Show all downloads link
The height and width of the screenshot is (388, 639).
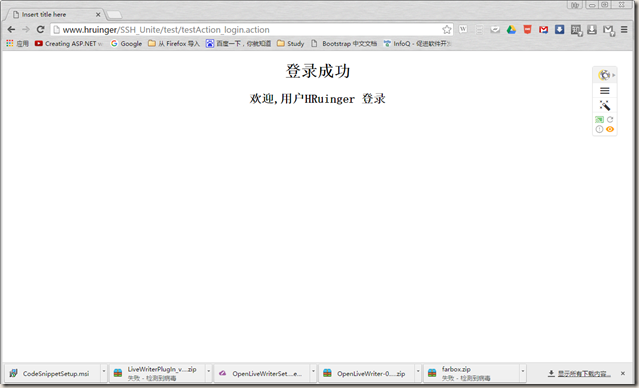(579, 373)
